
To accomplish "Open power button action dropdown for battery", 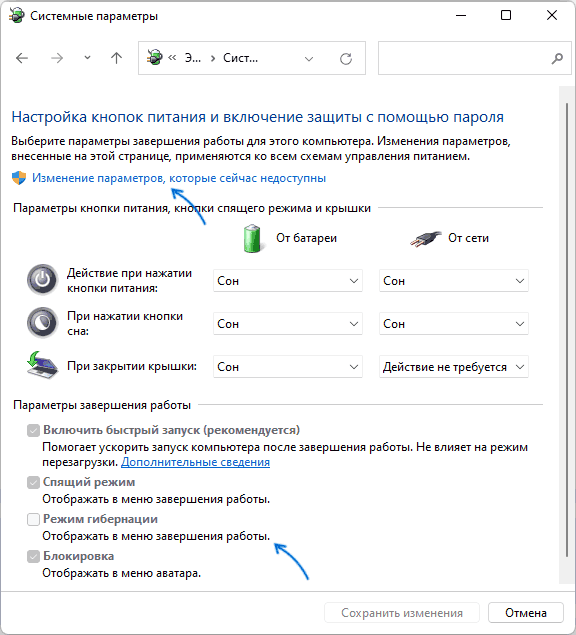I will (288, 281).
